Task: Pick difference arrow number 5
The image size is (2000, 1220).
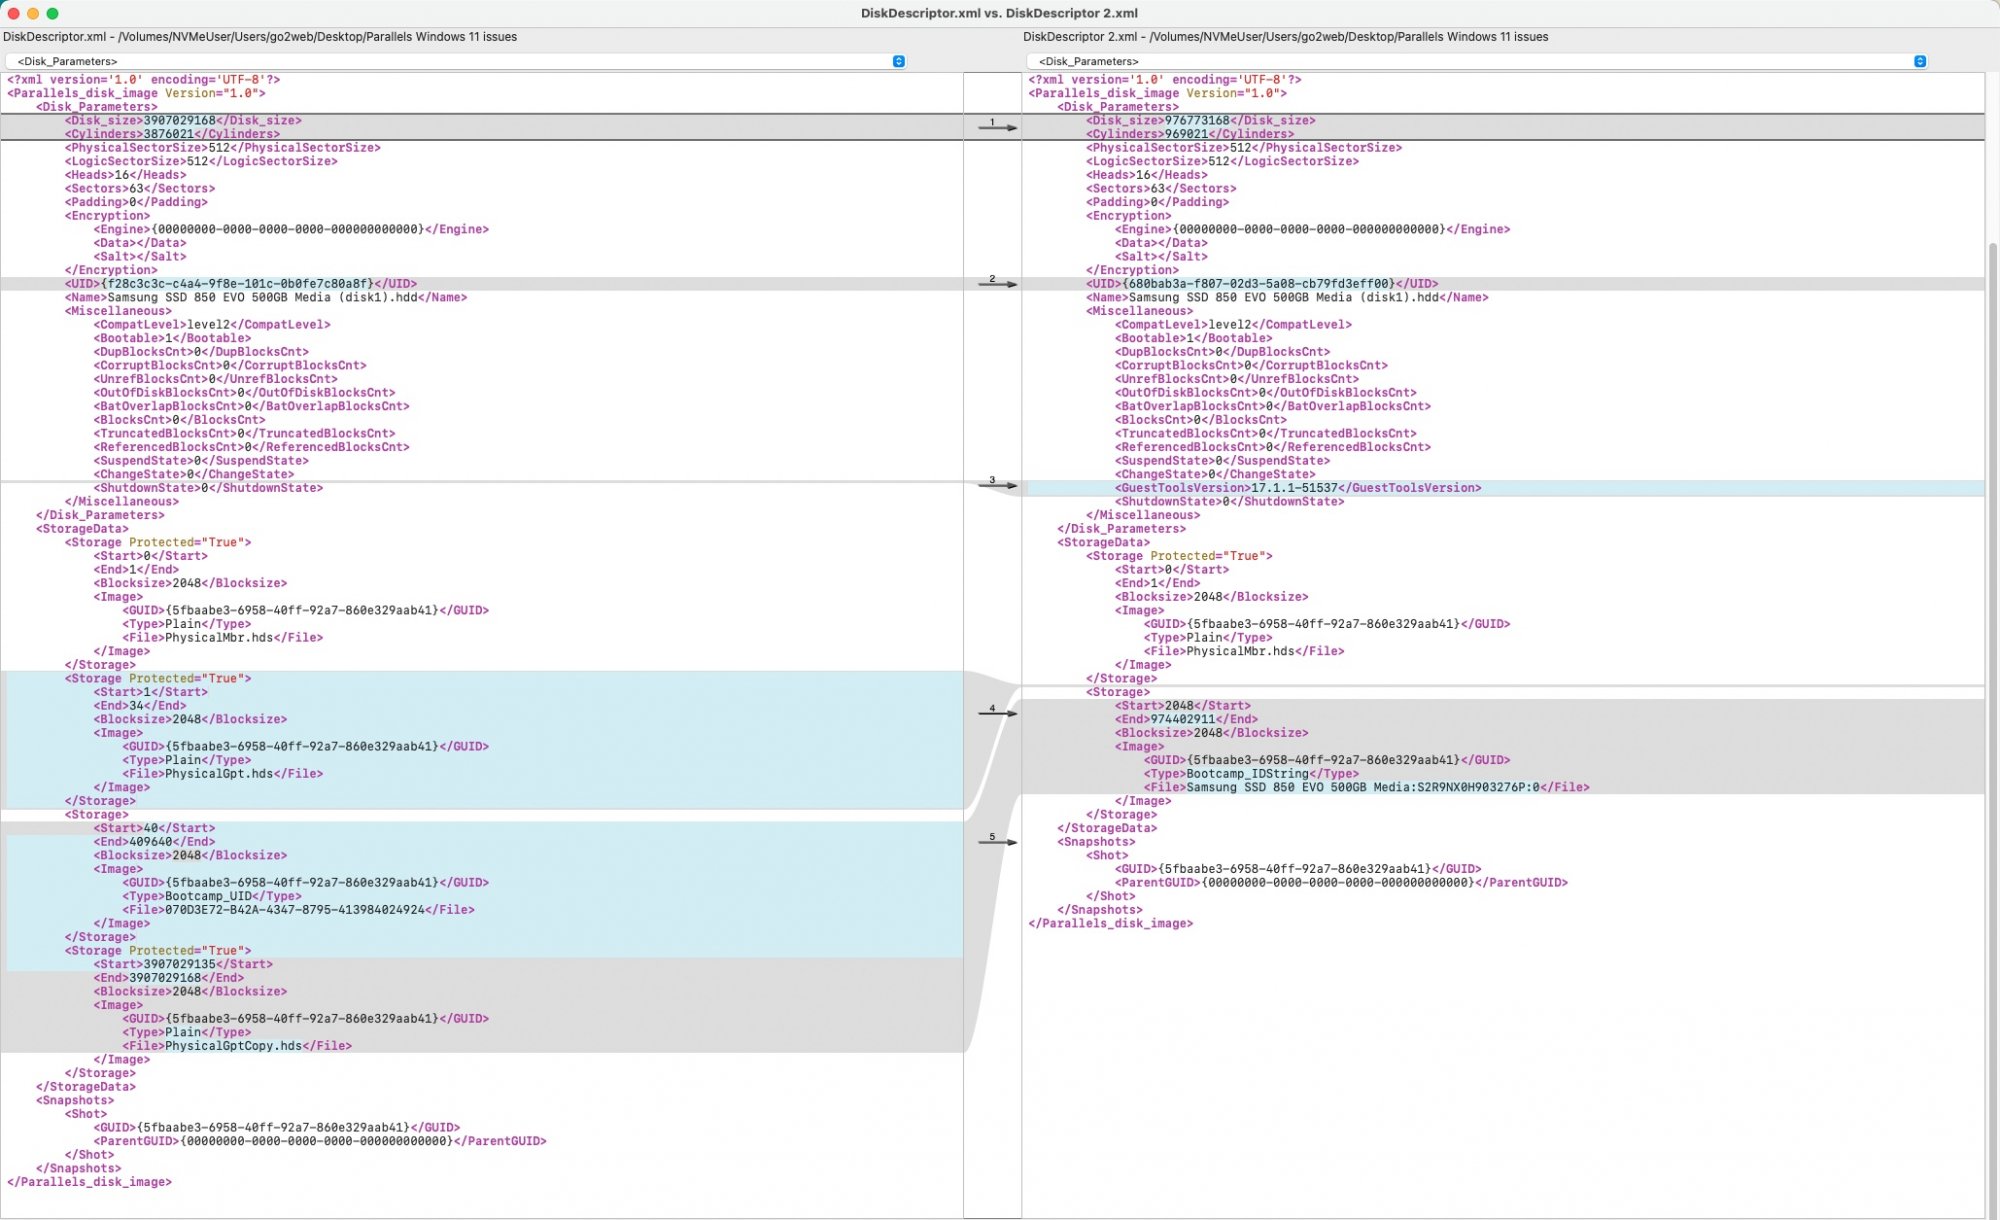Action: [997, 842]
